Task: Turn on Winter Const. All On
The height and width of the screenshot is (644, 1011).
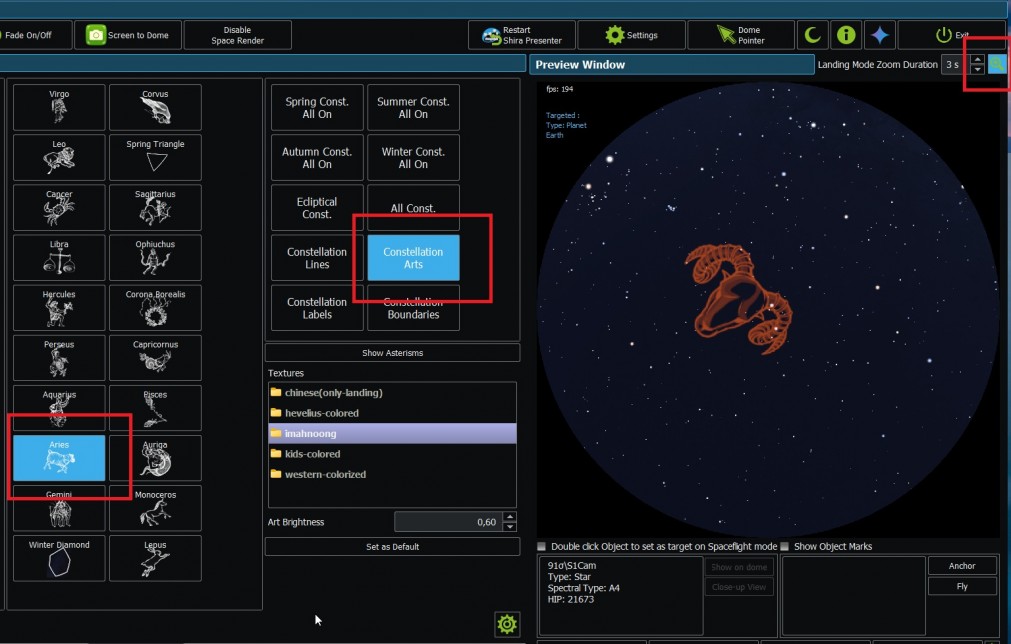Action: tap(413, 158)
